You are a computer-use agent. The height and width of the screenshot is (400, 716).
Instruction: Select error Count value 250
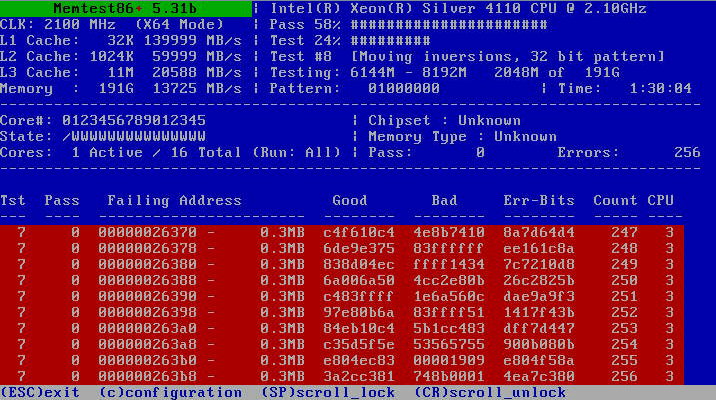pyautogui.click(x=624, y=280)
